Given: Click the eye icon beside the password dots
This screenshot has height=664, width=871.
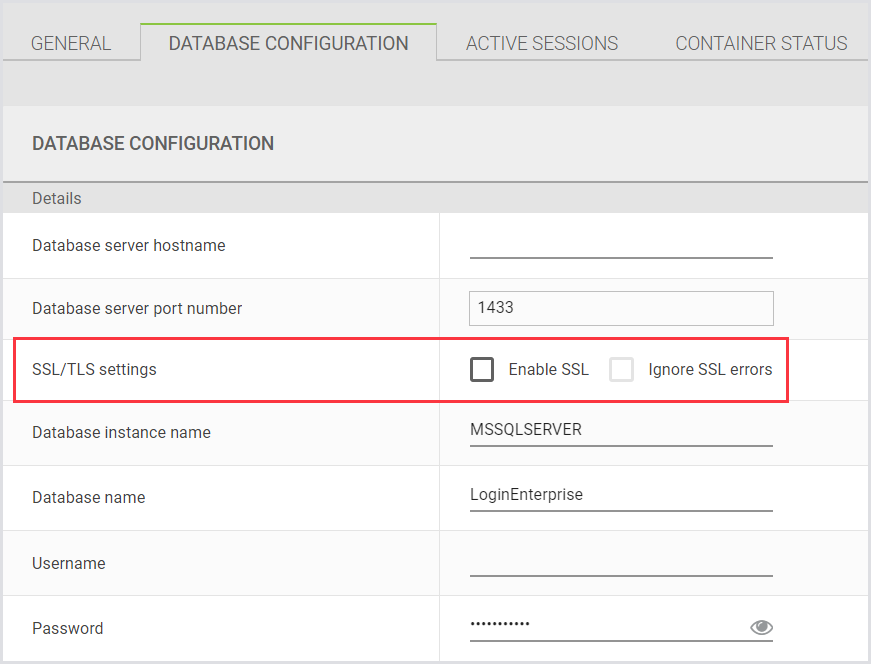Looking at the screenshot, I should [761, 626].
